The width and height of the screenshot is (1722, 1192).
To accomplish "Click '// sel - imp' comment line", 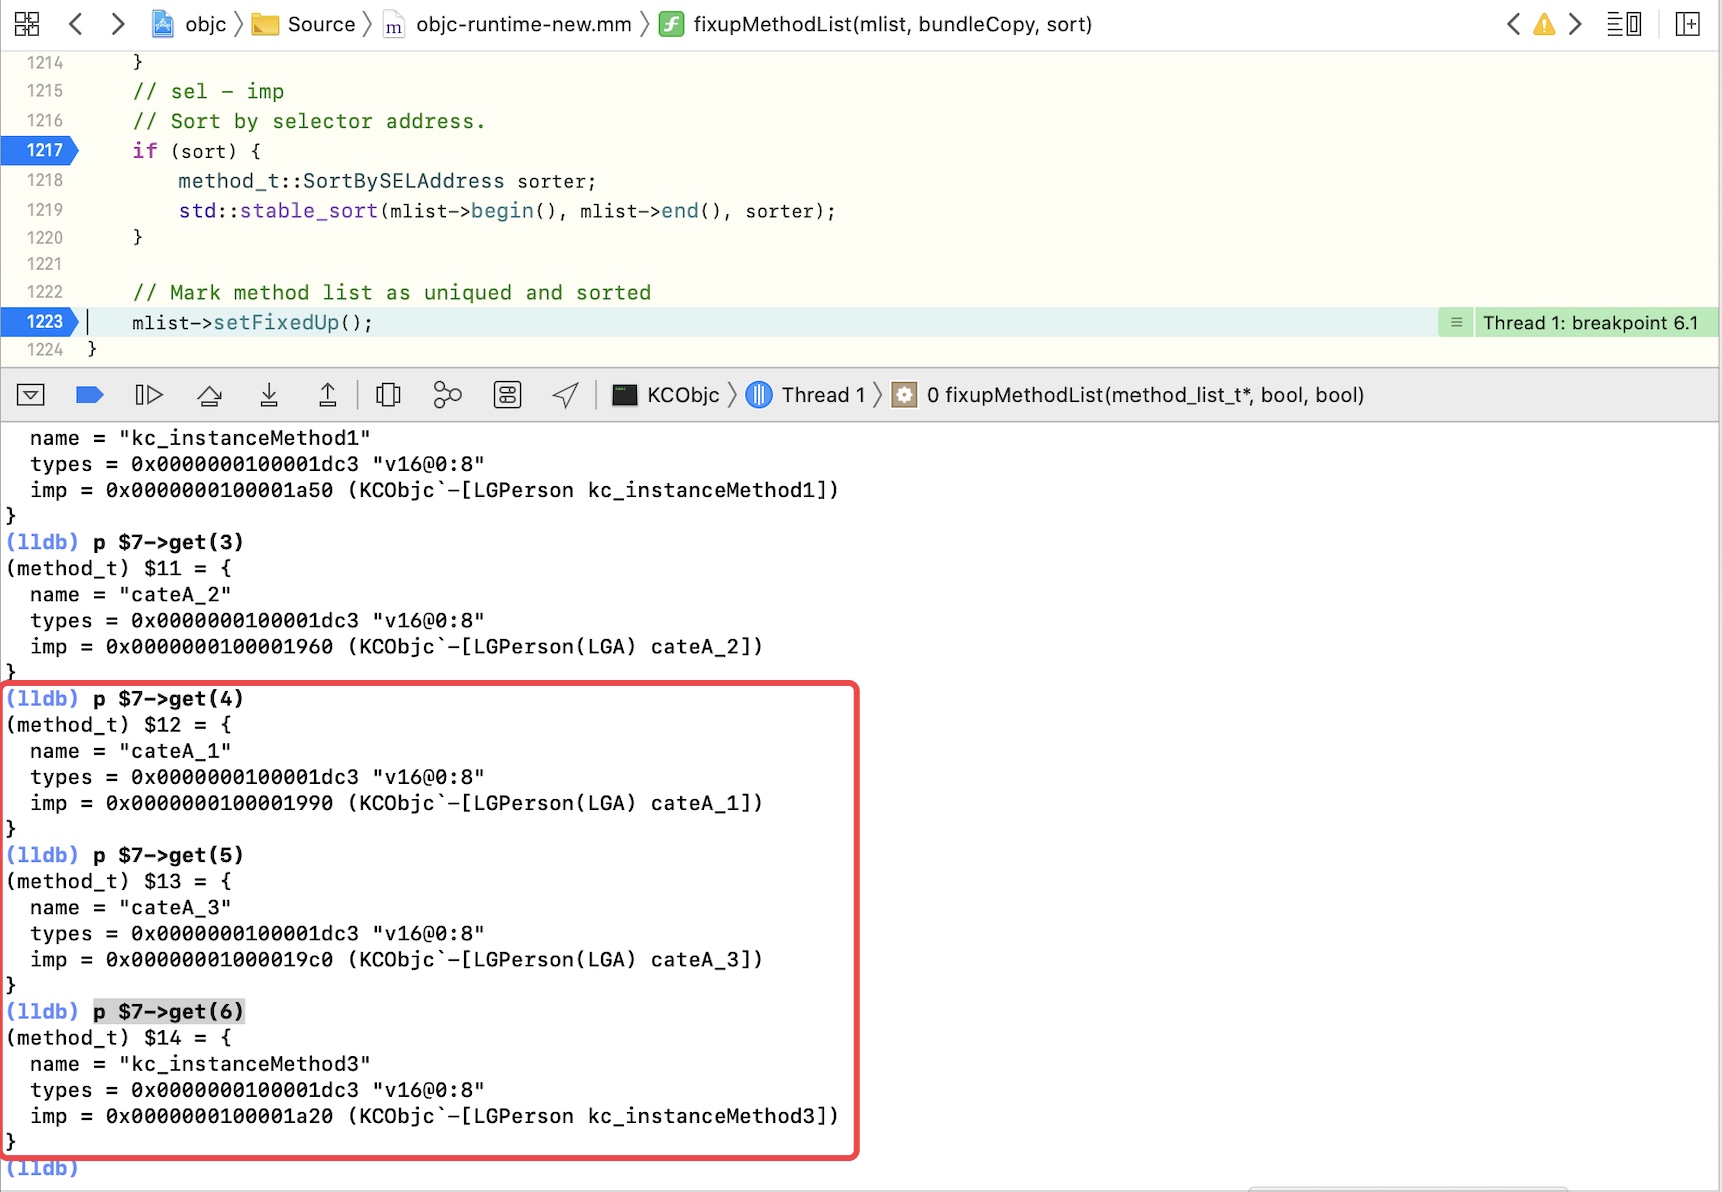I will (208, 91).
